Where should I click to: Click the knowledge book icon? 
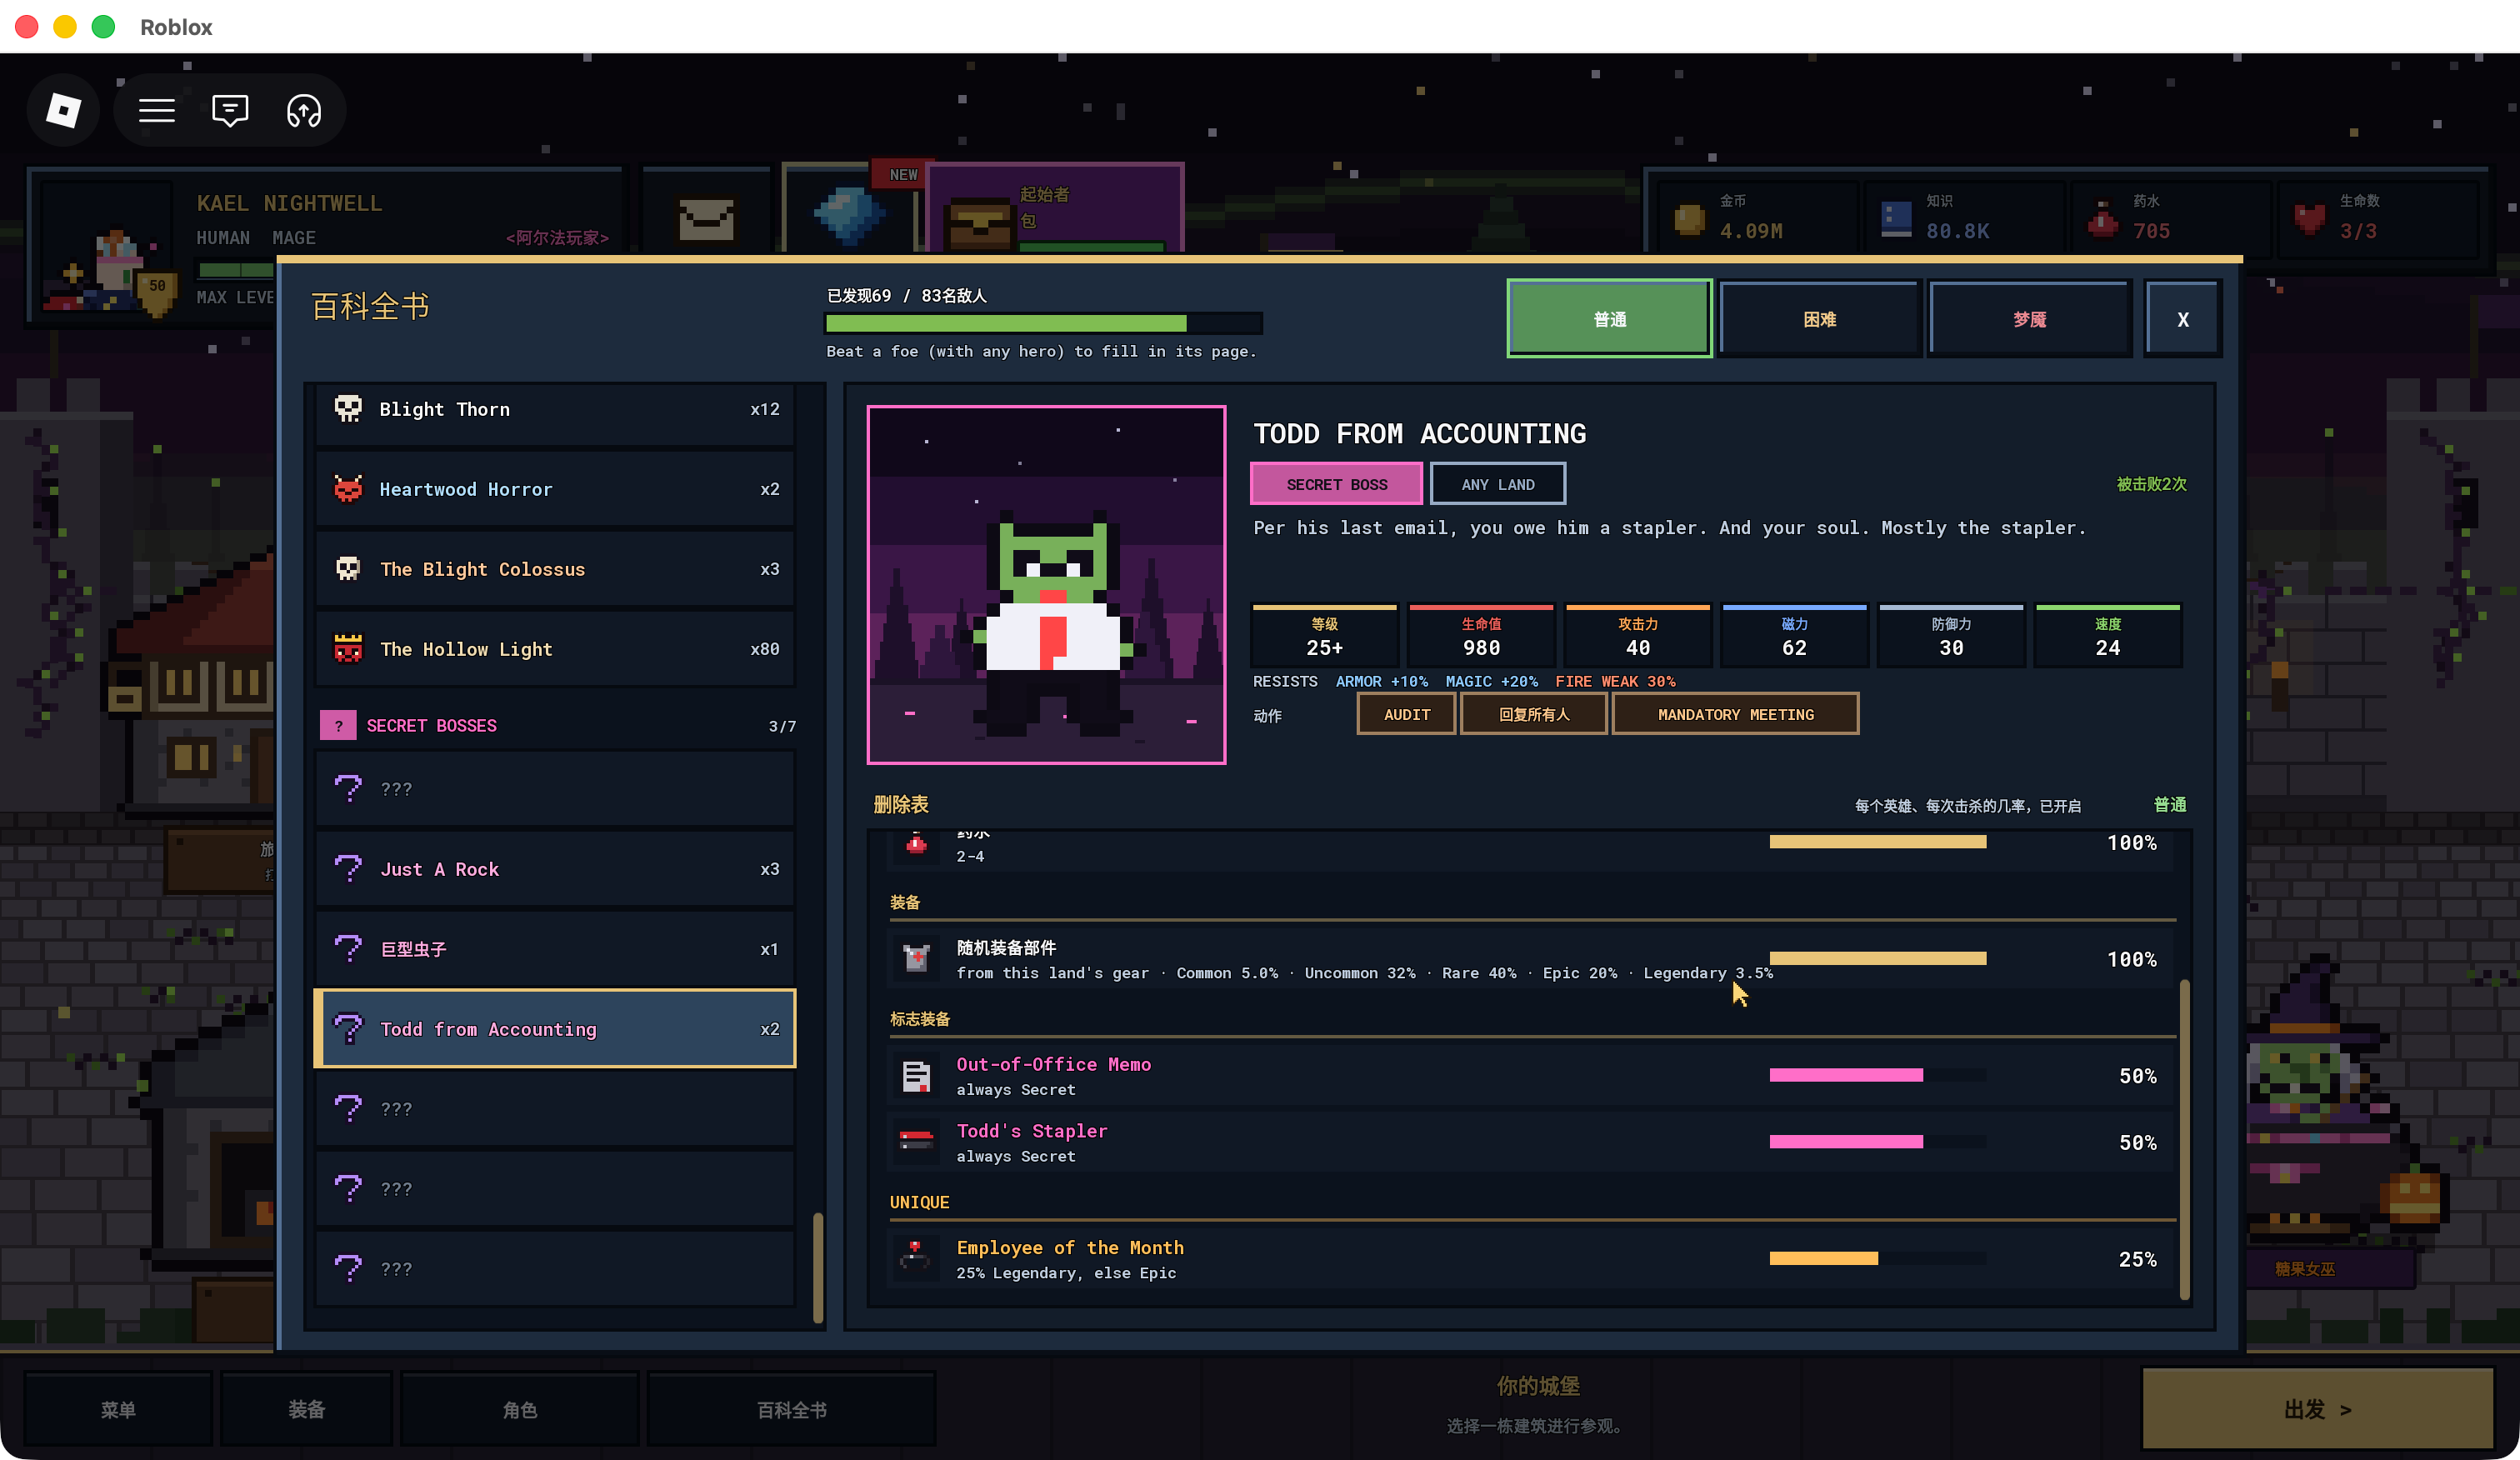1896,219
